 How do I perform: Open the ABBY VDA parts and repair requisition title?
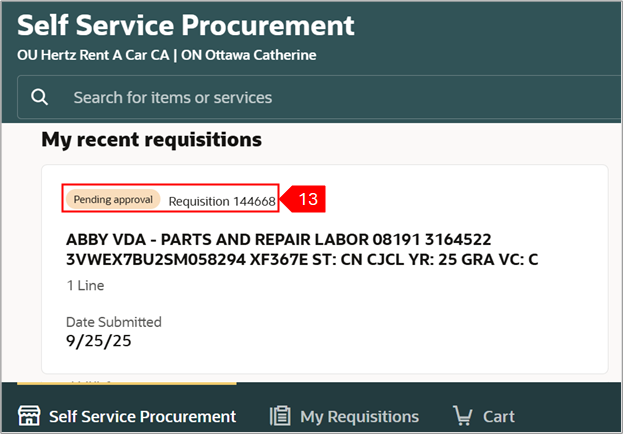pyautogui.click(x=279, y=240)
